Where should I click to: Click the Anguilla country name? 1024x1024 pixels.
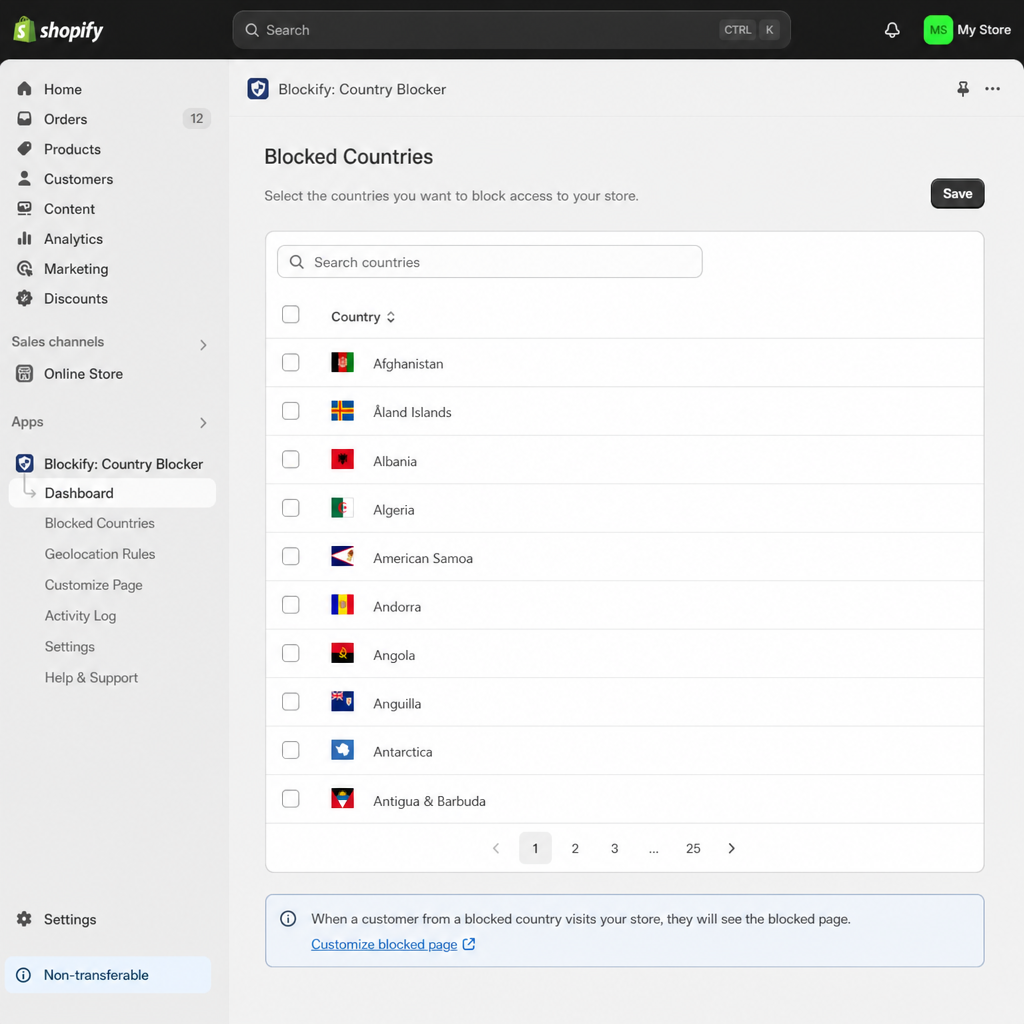point(397,703)
